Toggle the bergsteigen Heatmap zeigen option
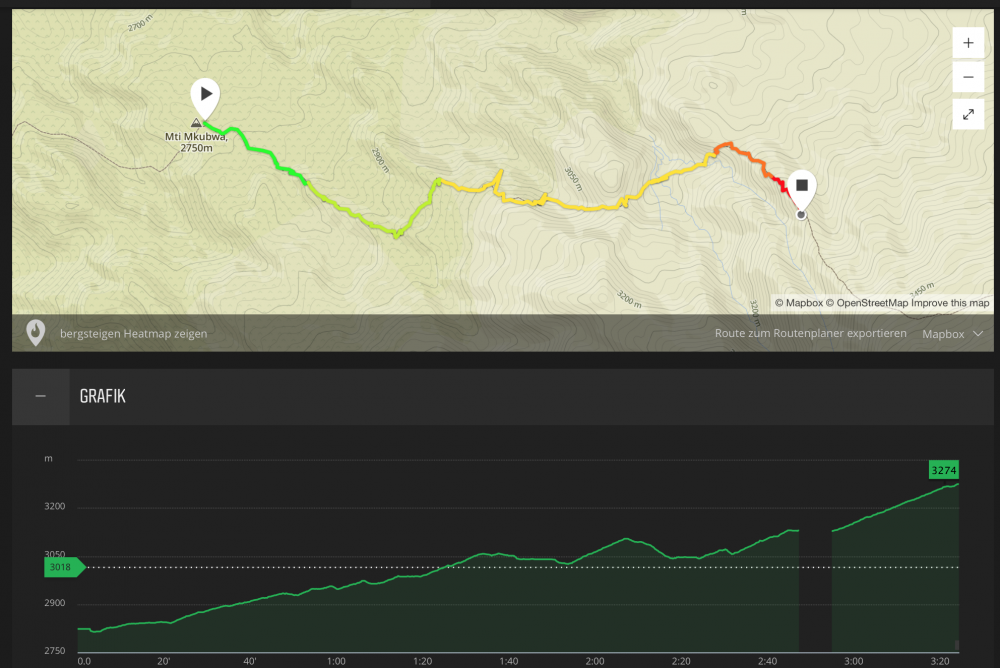The height and width of the screenshot is (668, 1000). 133,334
